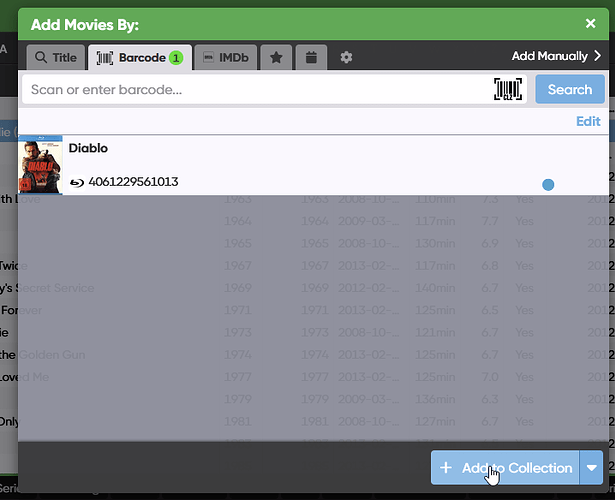The width and height of the screenshot is (615, 500).
Task: Click the plus icon on Add to Collection
Action: point(446,467)
